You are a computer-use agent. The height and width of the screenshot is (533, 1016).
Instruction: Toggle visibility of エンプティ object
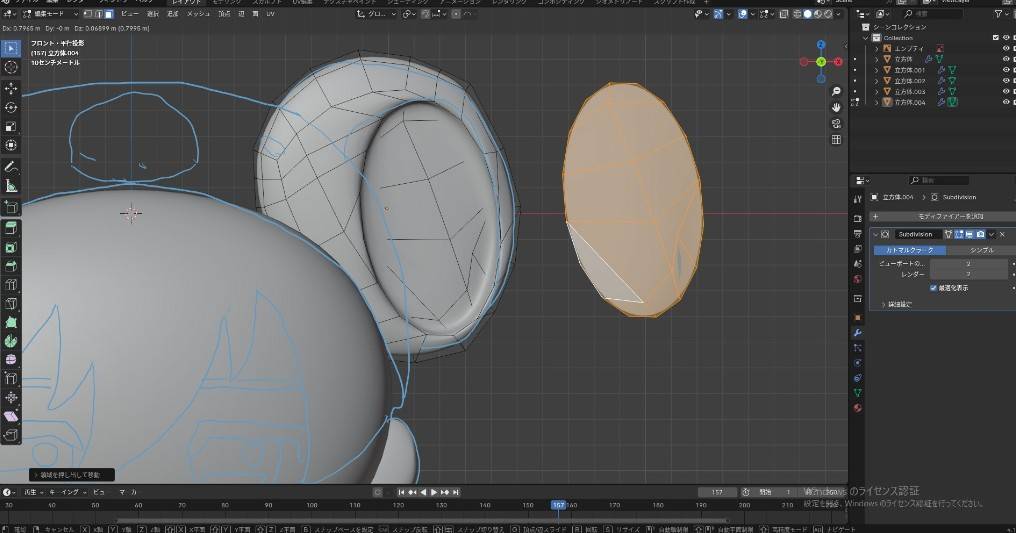[1006, 48]
